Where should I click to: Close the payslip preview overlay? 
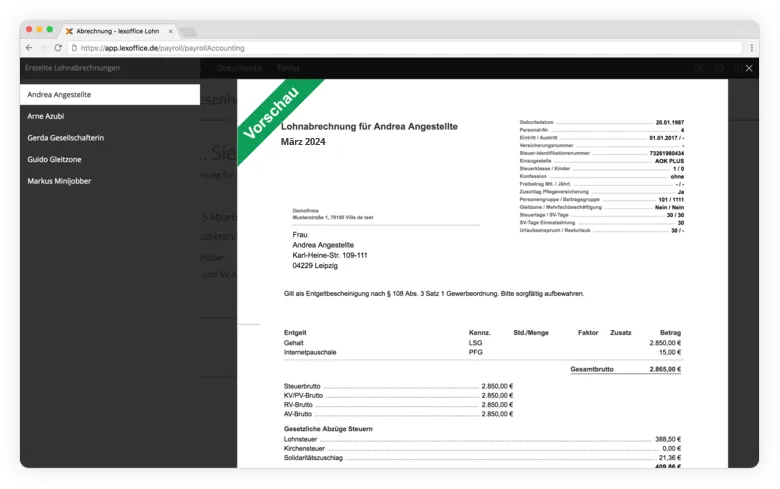(x=749, y=68)
